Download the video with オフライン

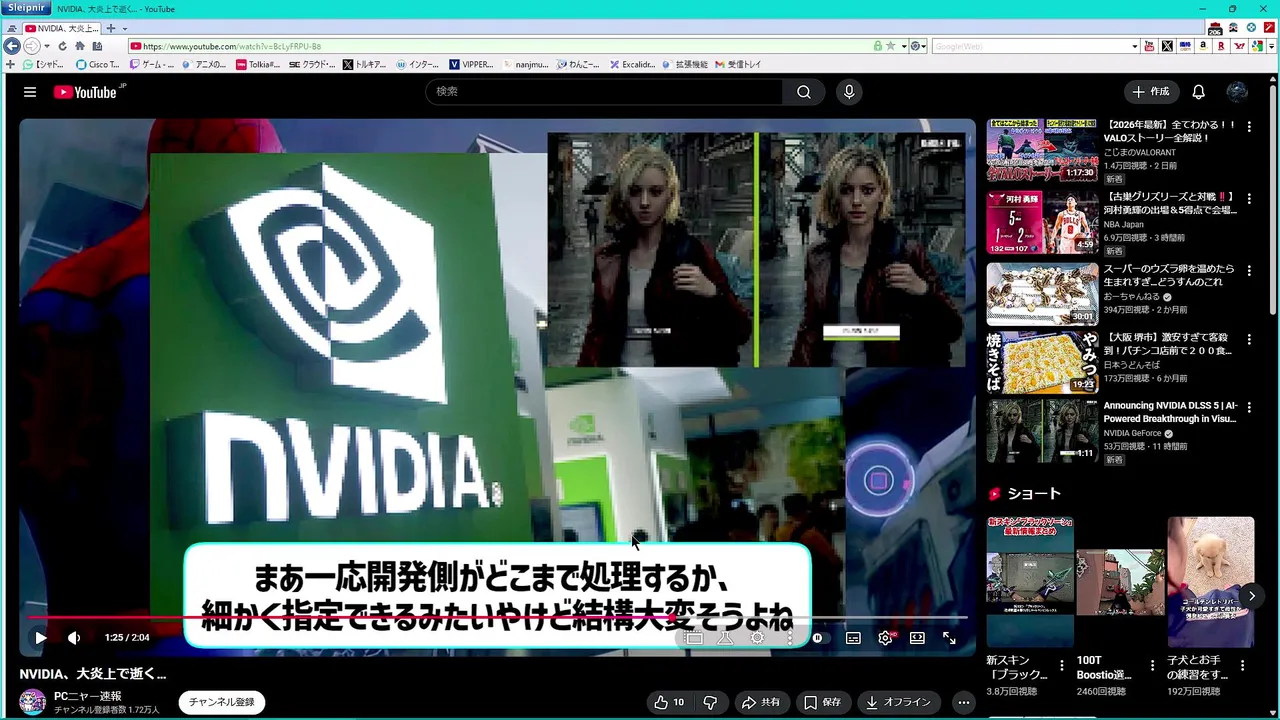(x=898, y=702)
